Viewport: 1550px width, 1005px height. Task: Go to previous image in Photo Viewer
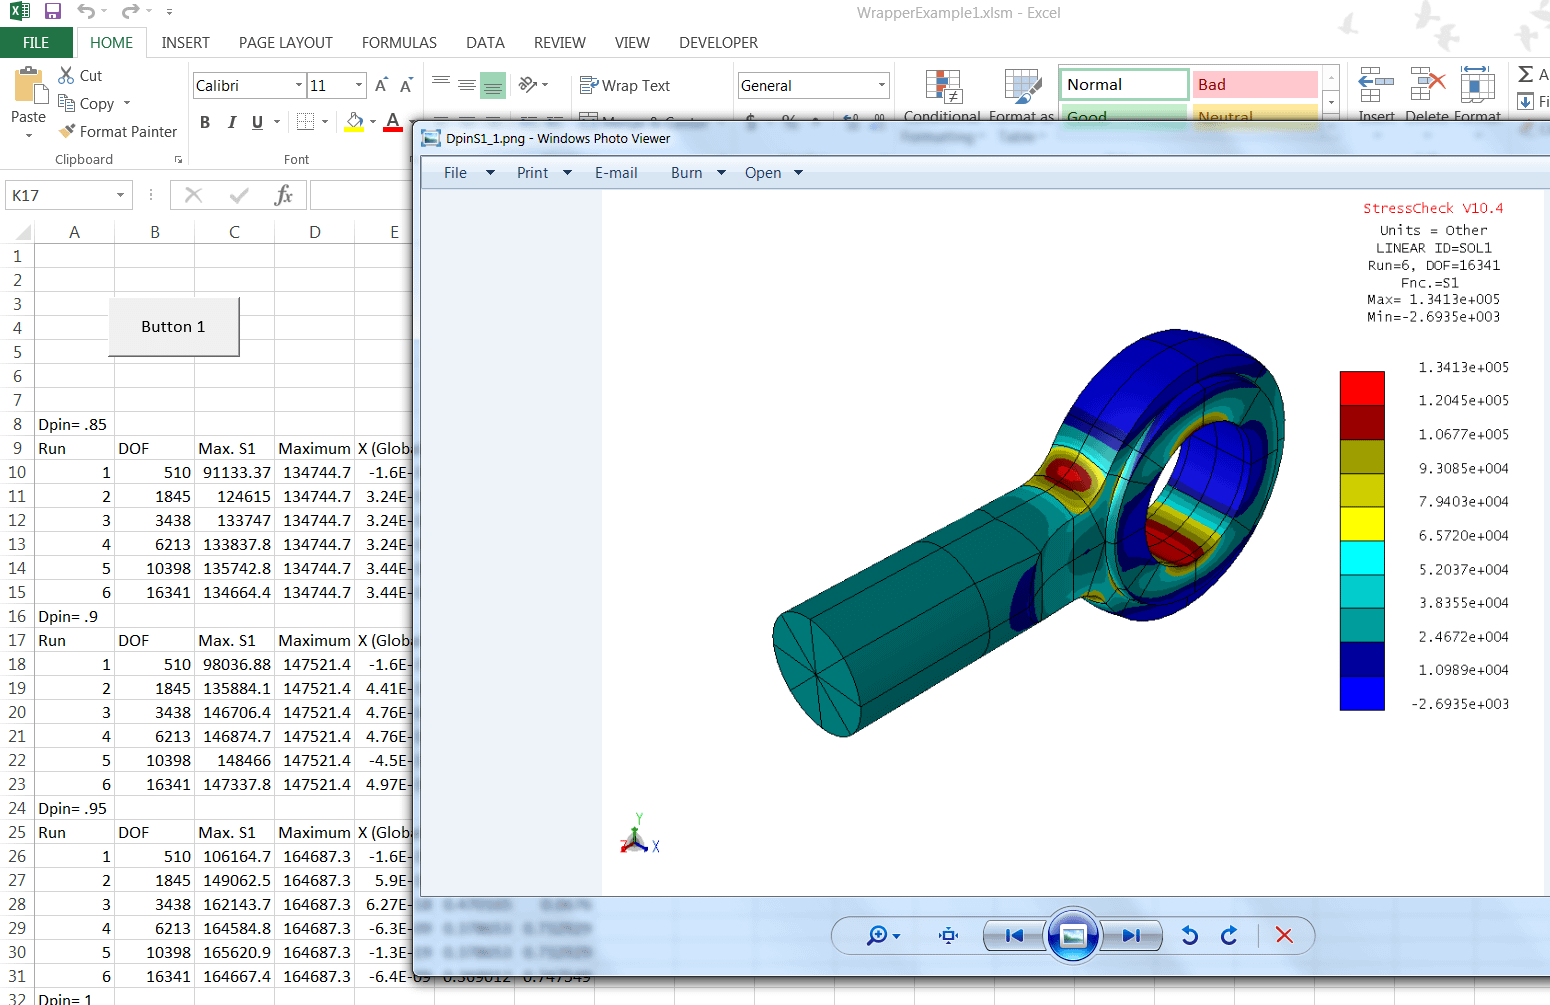click(x=1014, y=936)
